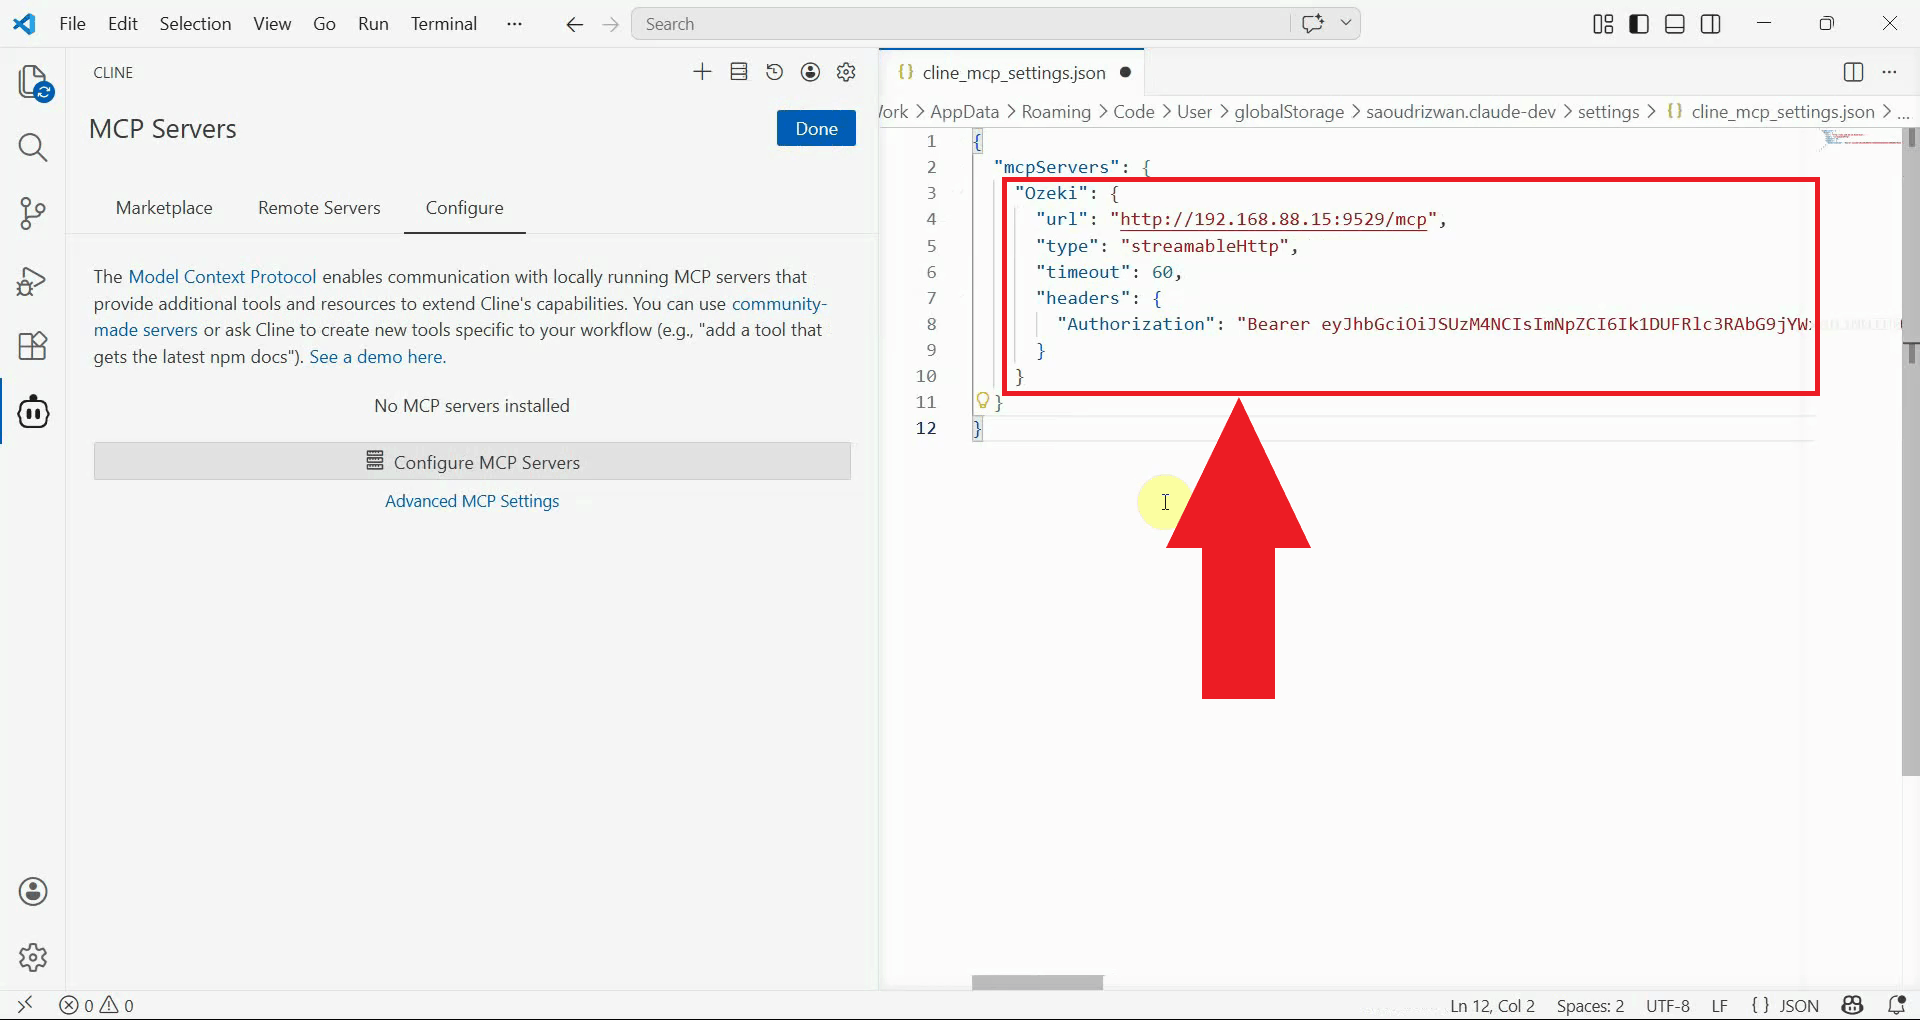Open the Run menu
The height and width of the screenshot is (1020, 1920).
pos(373,24)
